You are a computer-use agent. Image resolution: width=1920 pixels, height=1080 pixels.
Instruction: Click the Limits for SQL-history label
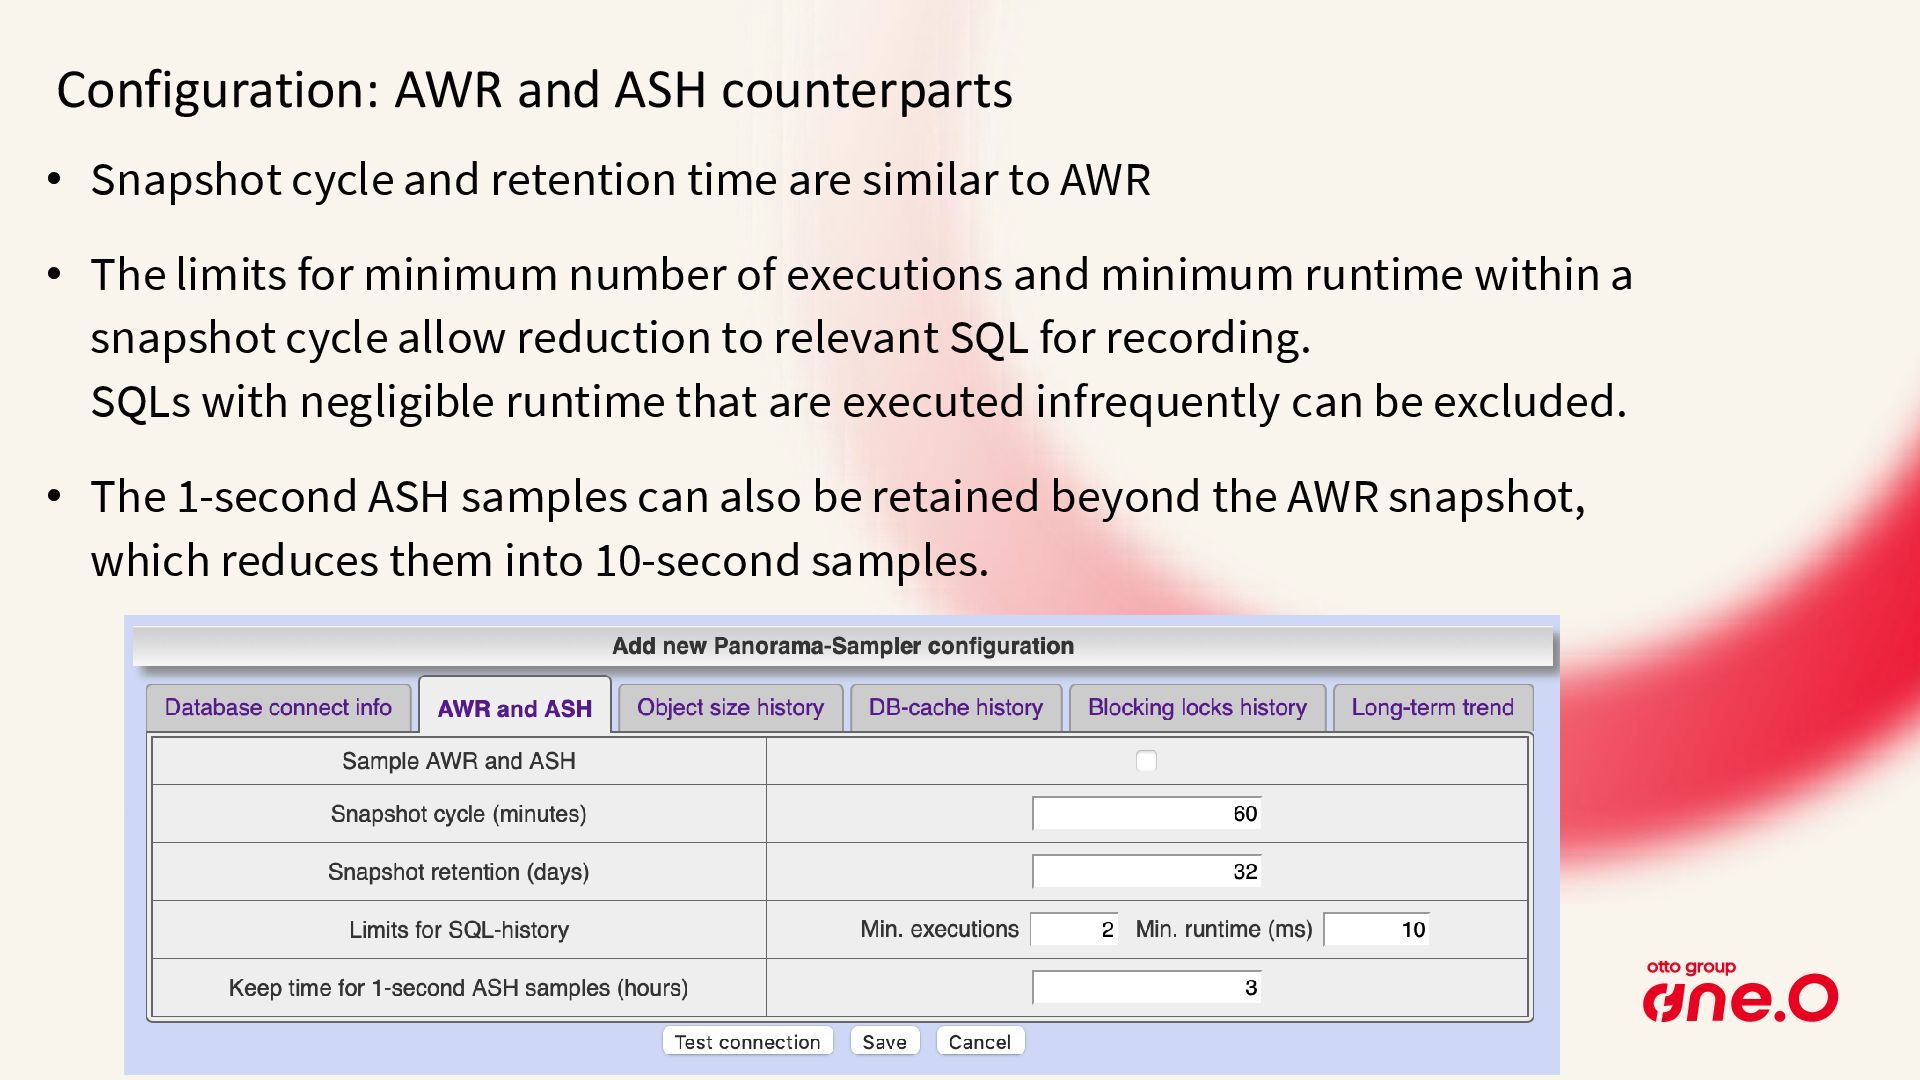[x=459, y=930]
